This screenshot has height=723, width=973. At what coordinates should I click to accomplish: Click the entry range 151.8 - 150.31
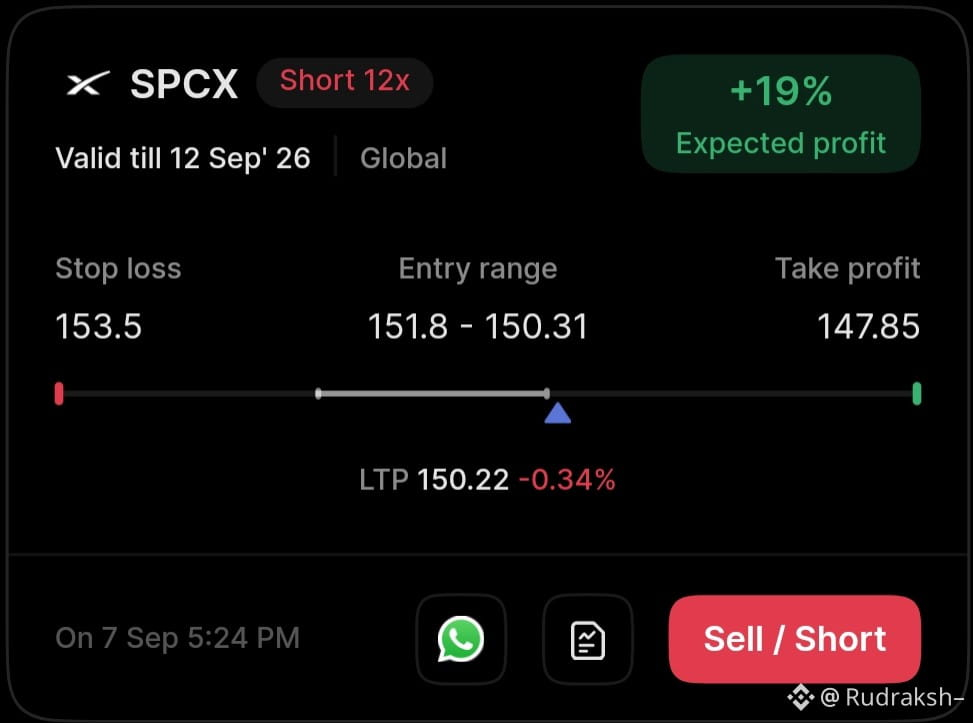[477, 326]
